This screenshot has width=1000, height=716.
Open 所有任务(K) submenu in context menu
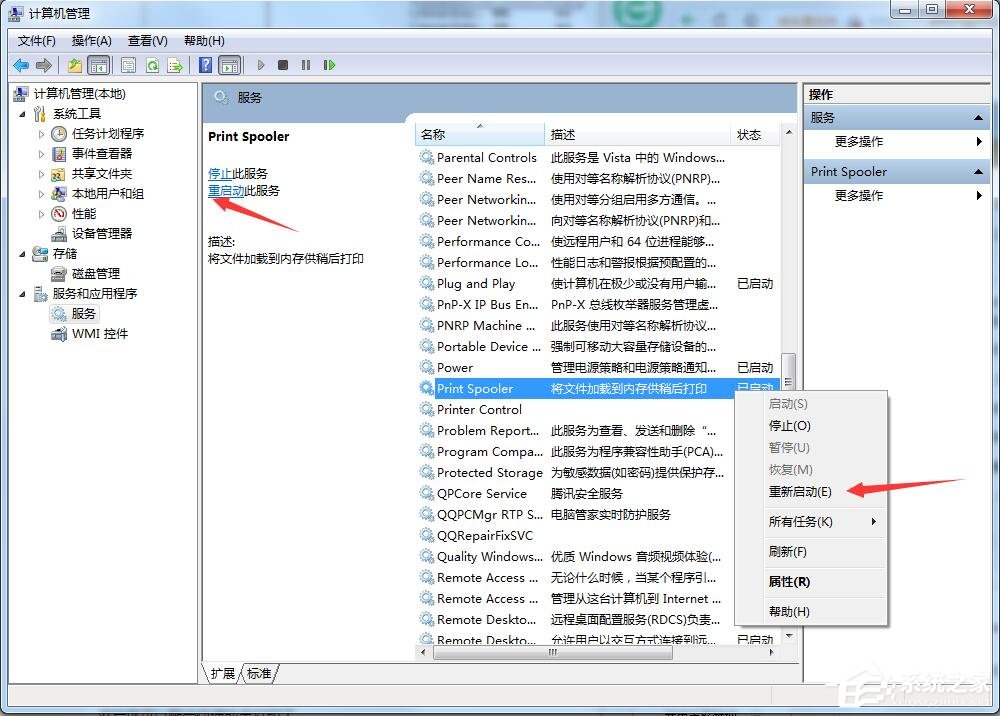pos(800,522)
